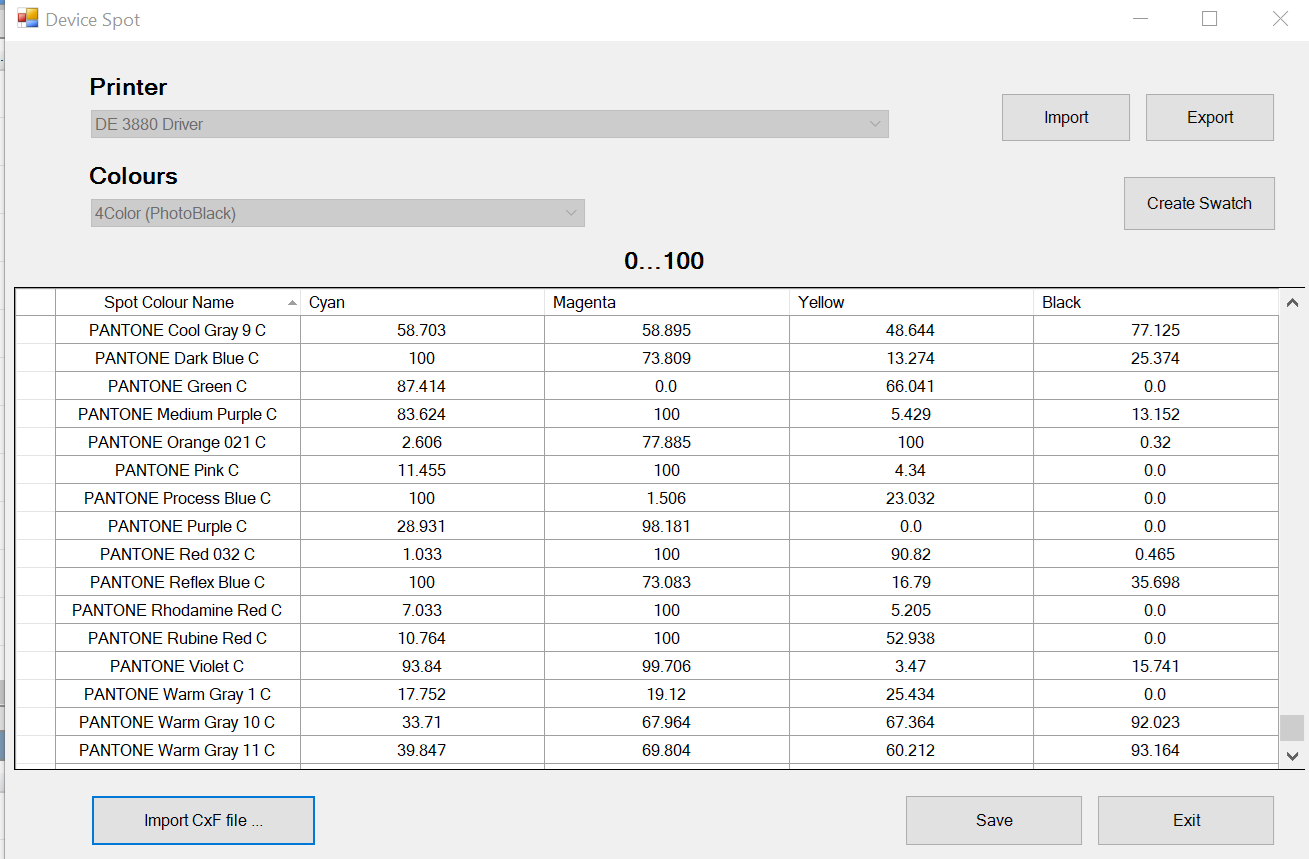Select PANTONE Warm Gray 11 C row
Image resolution: width=1309 pixels, height=859 pixels.
coord(177,749)
